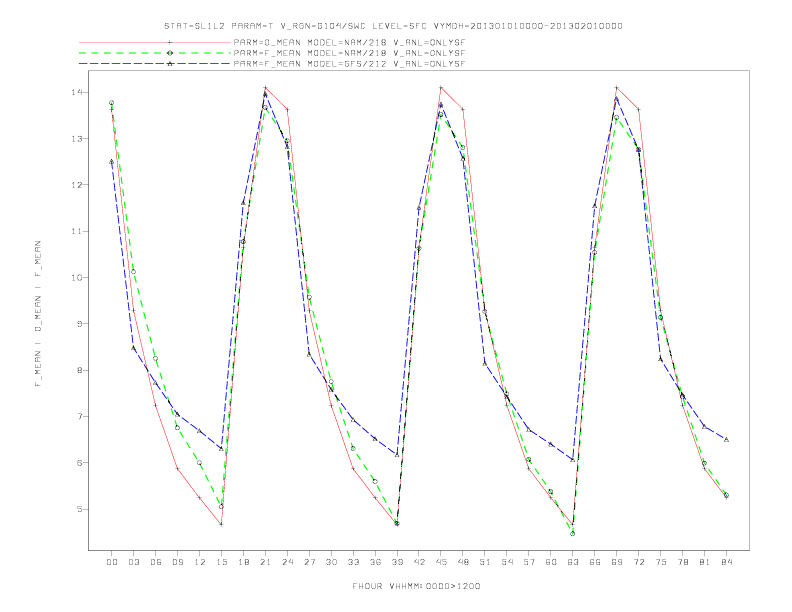
Task: Click the blue GFS triangle marker at hour 84
Action: (726, 440)
